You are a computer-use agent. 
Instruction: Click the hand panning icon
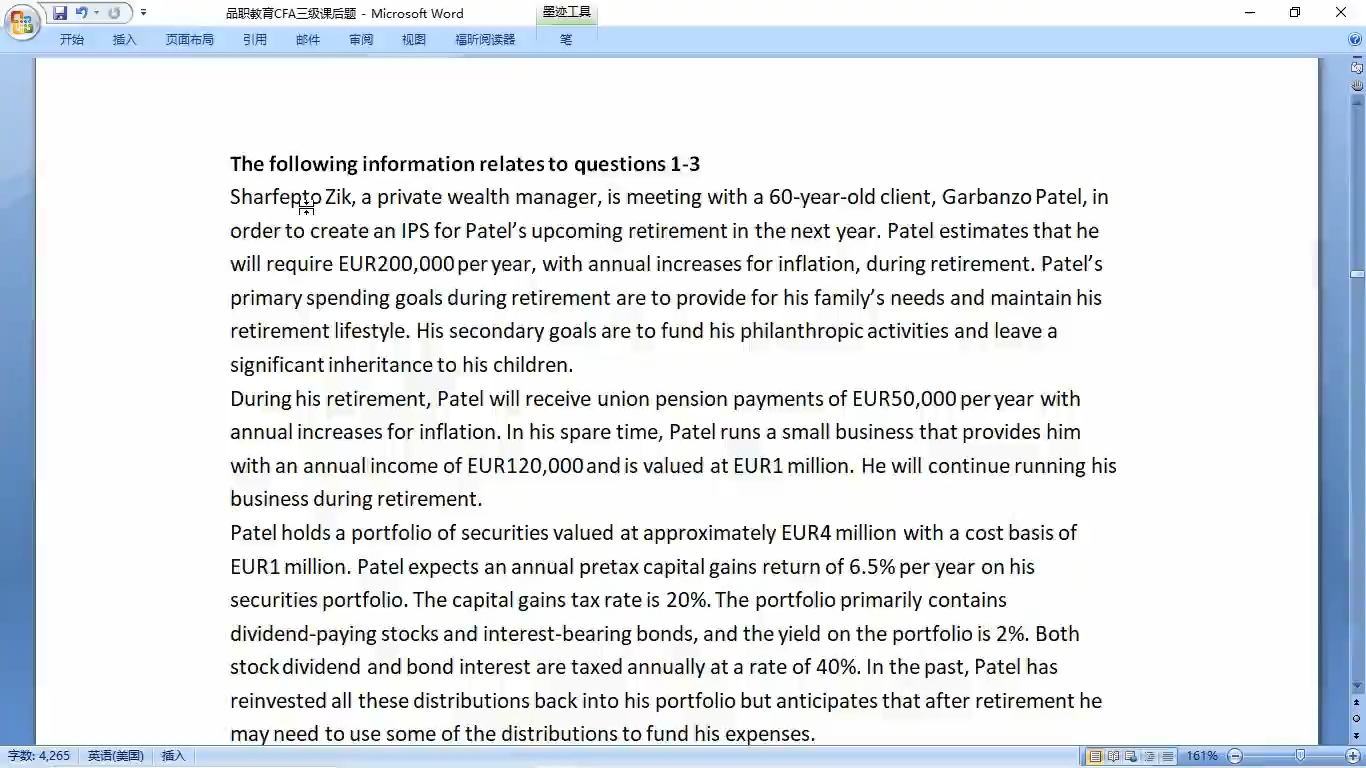point(1357,86)
